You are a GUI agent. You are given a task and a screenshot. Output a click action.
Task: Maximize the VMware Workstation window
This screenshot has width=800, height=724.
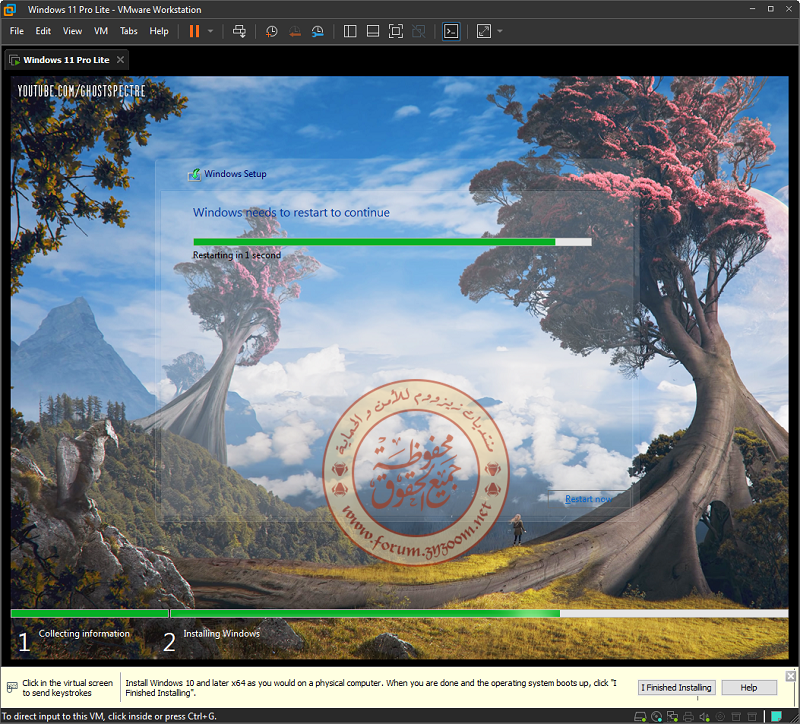pos(770,9)
